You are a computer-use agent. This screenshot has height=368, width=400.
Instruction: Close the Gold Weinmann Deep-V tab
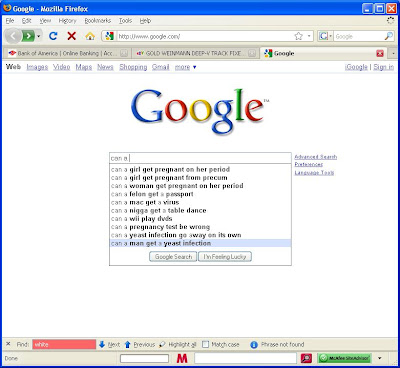(252, 53)
